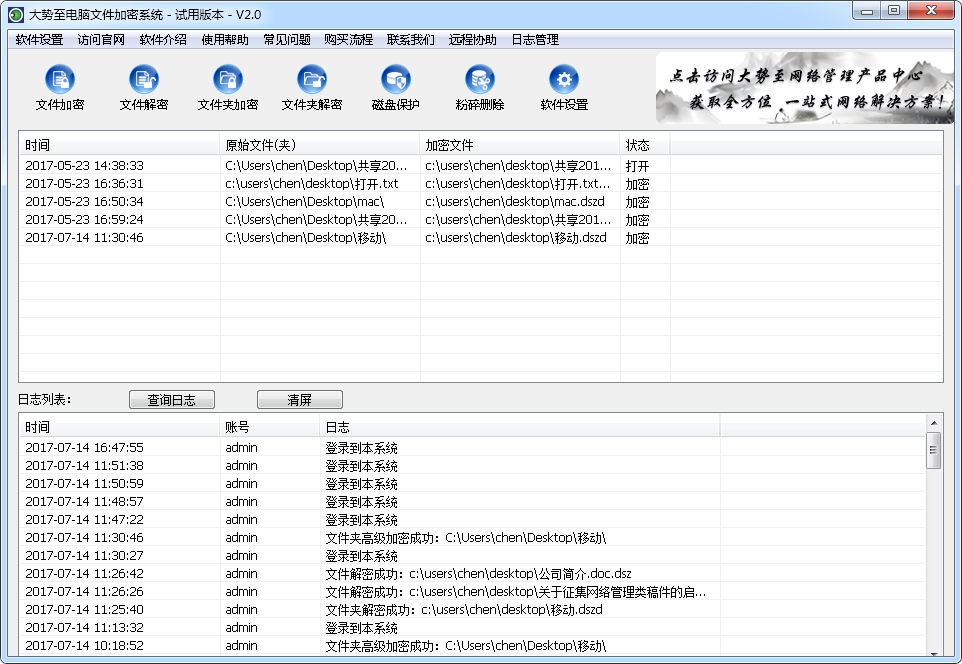Click the program icon in the title bar
Image resolution: width=962 pixels, height=664 pixels.
point(15,12)
